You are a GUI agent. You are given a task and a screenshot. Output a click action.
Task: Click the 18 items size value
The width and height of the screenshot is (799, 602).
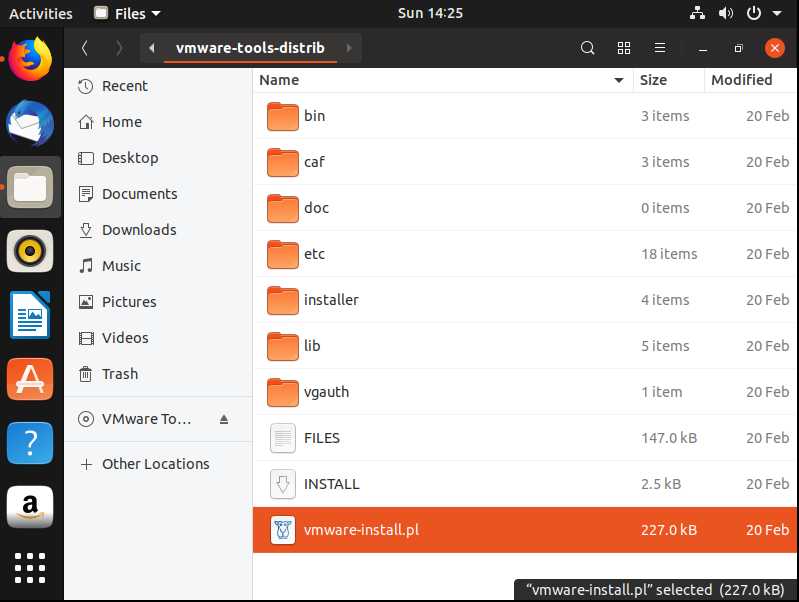669,254
